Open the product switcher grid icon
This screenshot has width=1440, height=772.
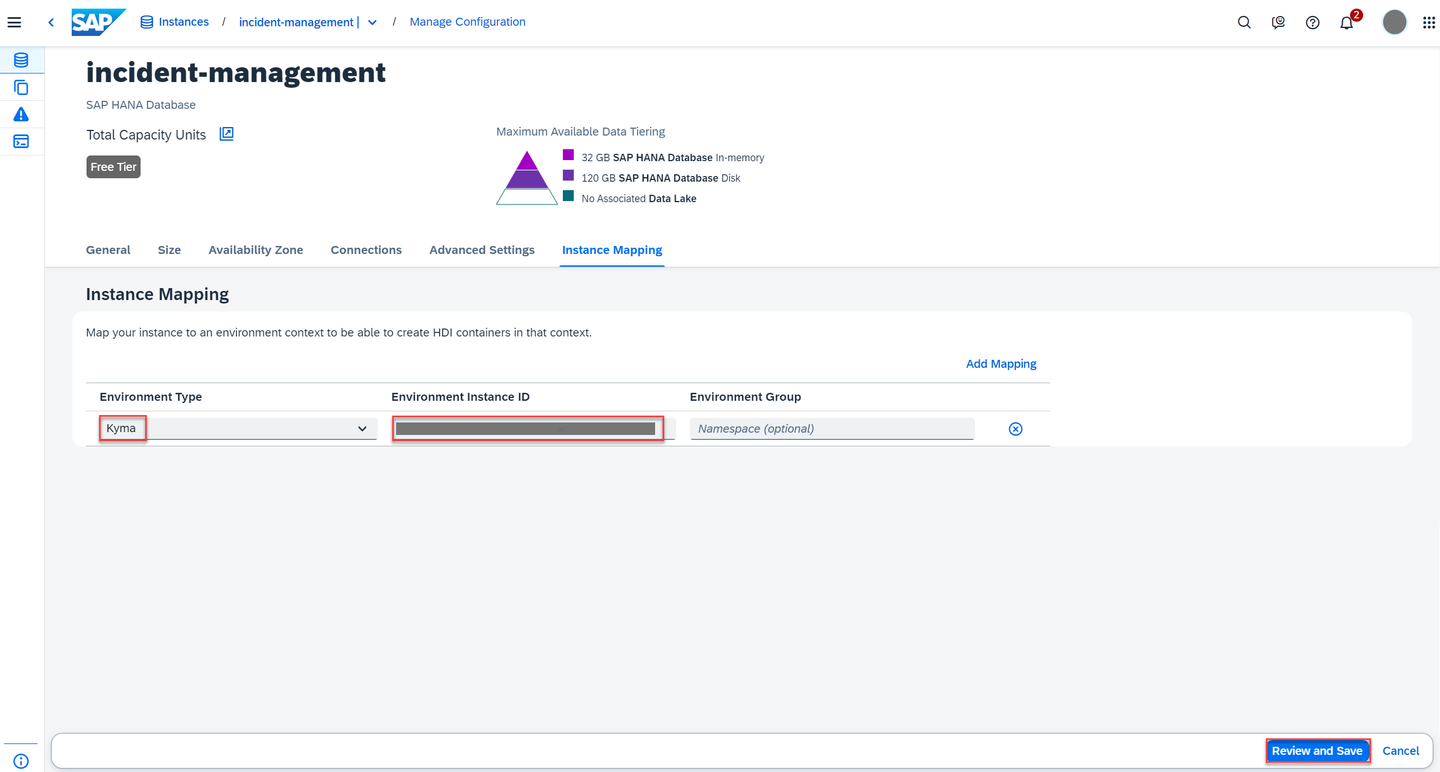[x=1428, y=22]
